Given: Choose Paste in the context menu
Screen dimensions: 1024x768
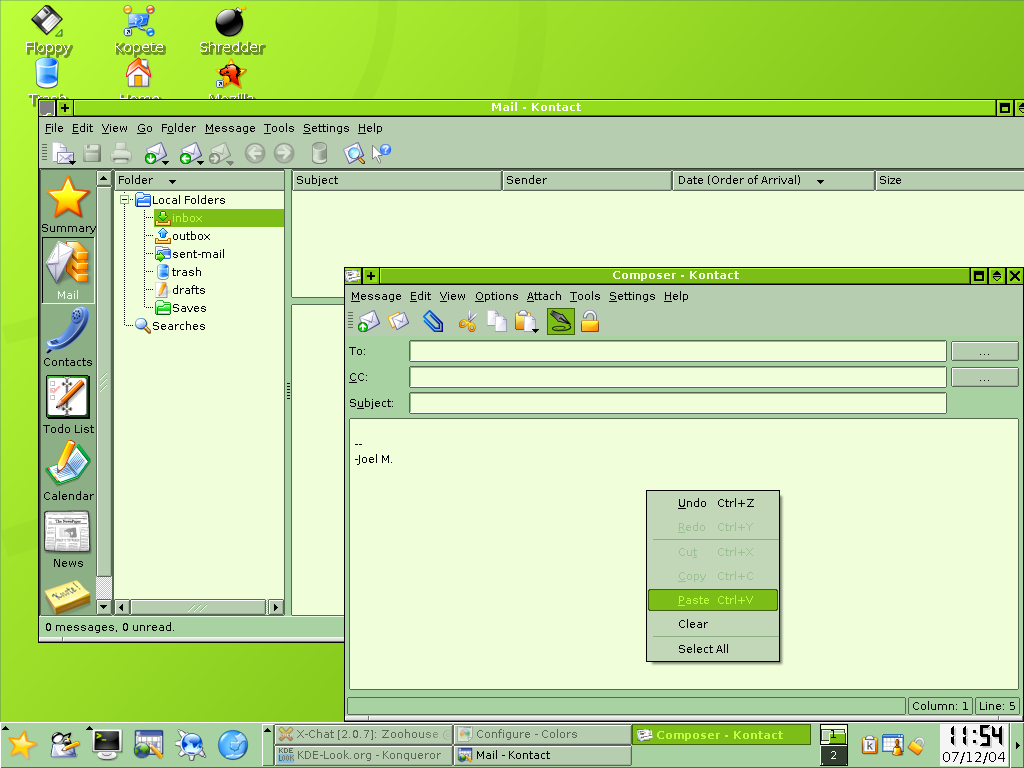Looking at the screenshot, I should tap(713, 600).
